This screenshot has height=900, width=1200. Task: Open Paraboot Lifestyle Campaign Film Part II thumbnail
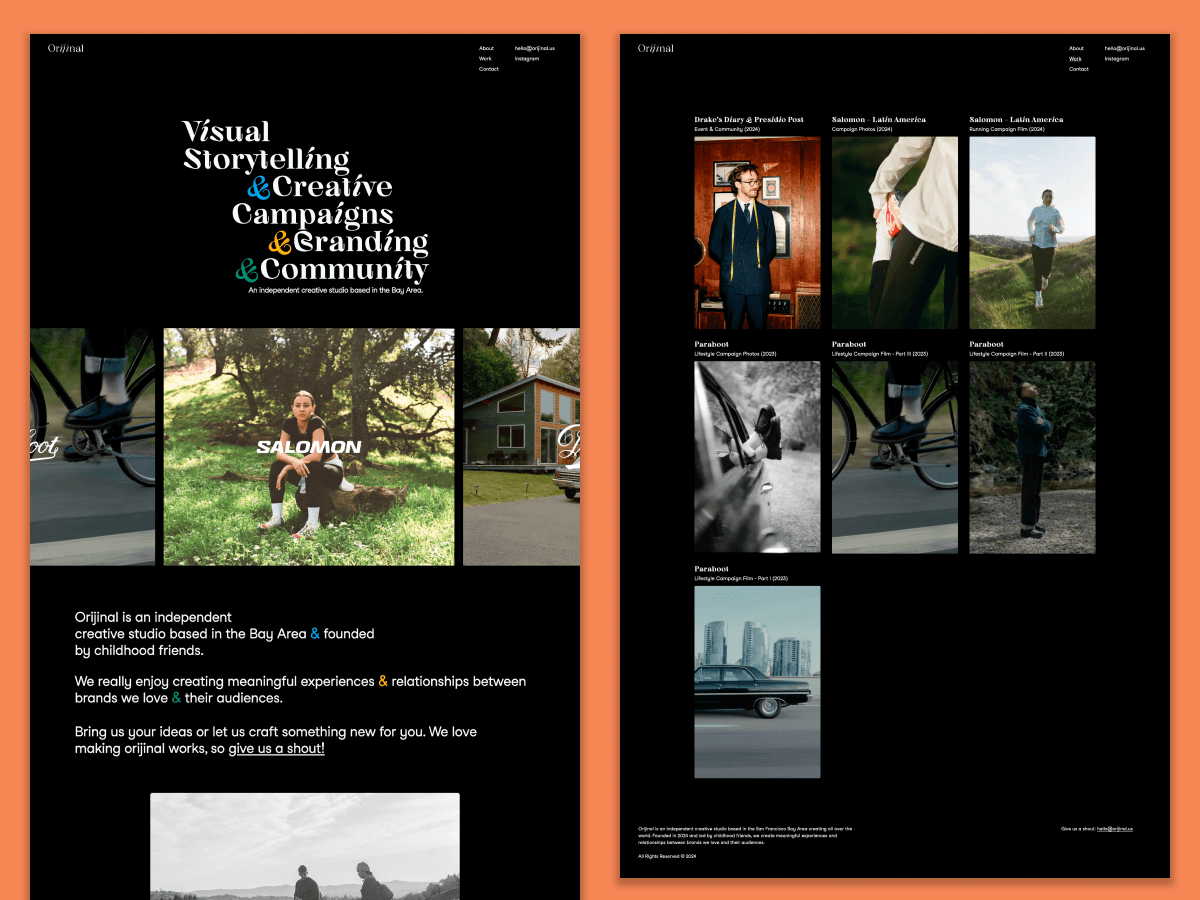(1031, 457)
